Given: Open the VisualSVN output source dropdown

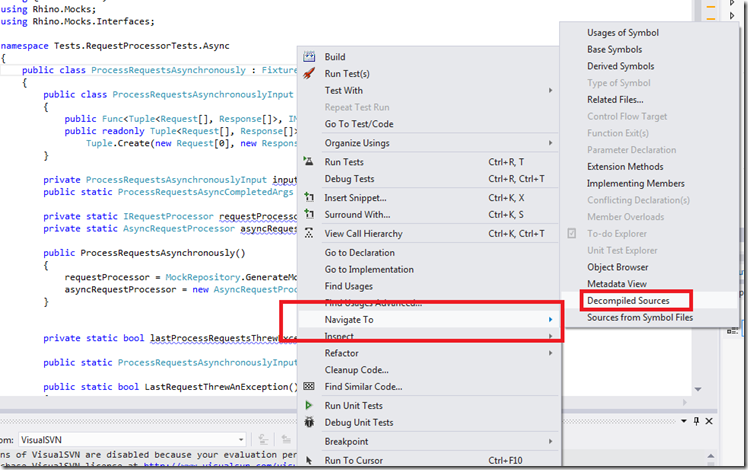Looking at the screenshot, I should click(x=241, y=439).
